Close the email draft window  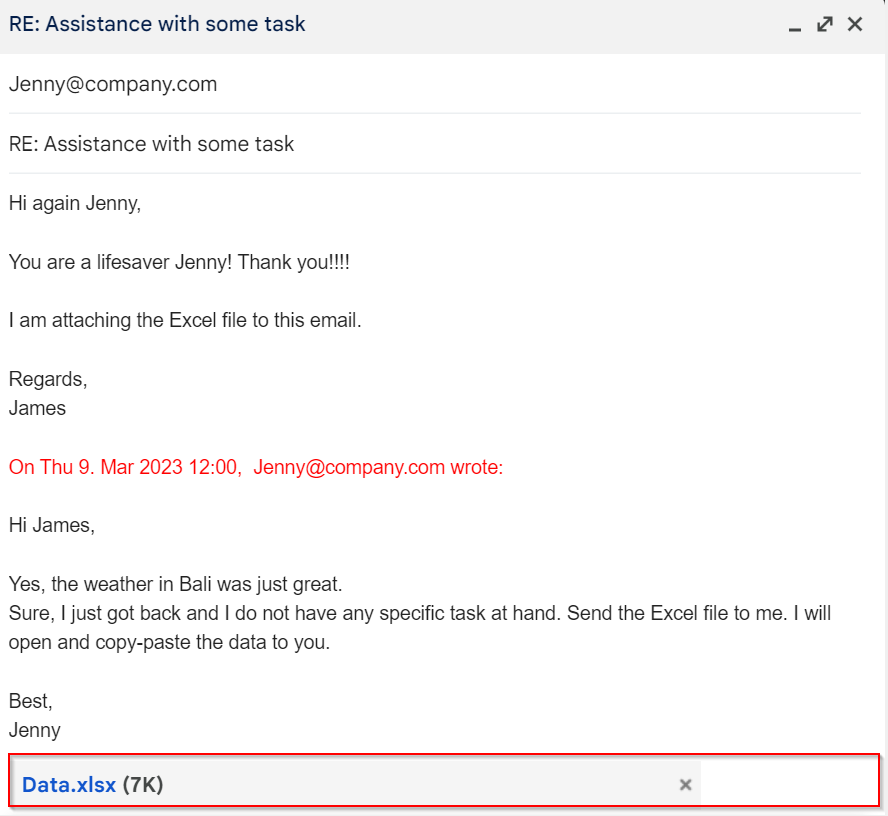point(855,24)
